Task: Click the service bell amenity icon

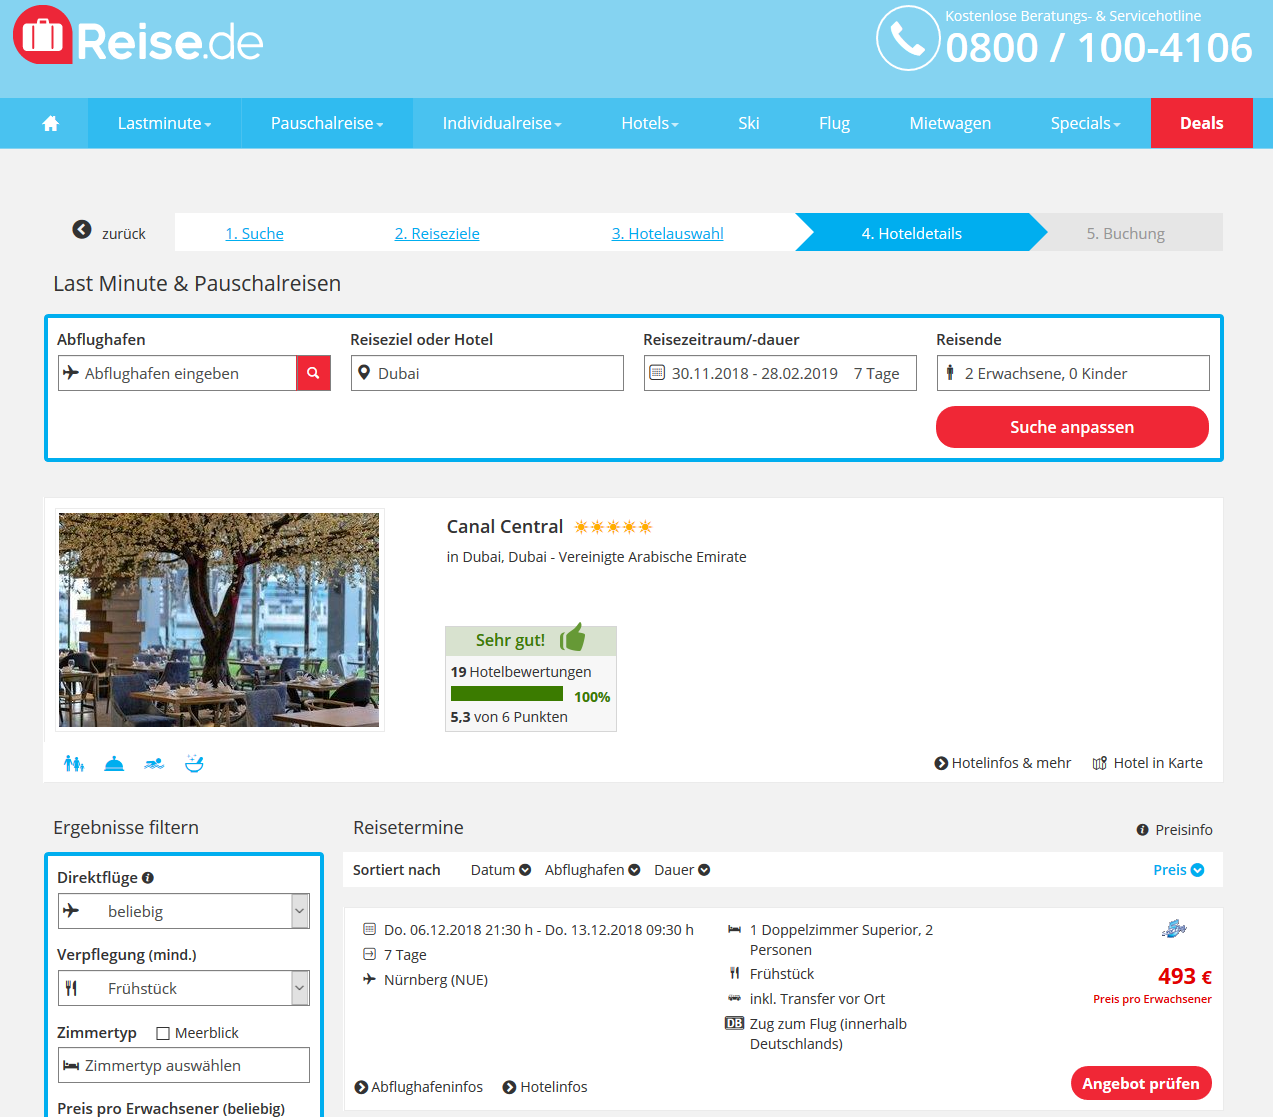Action: (x=114, y=764)
